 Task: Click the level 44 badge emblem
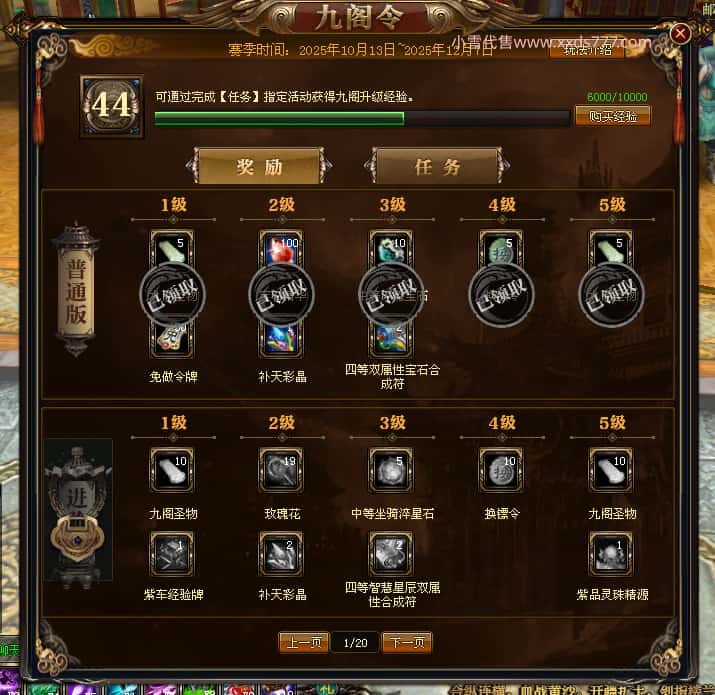tap(112, 106)
